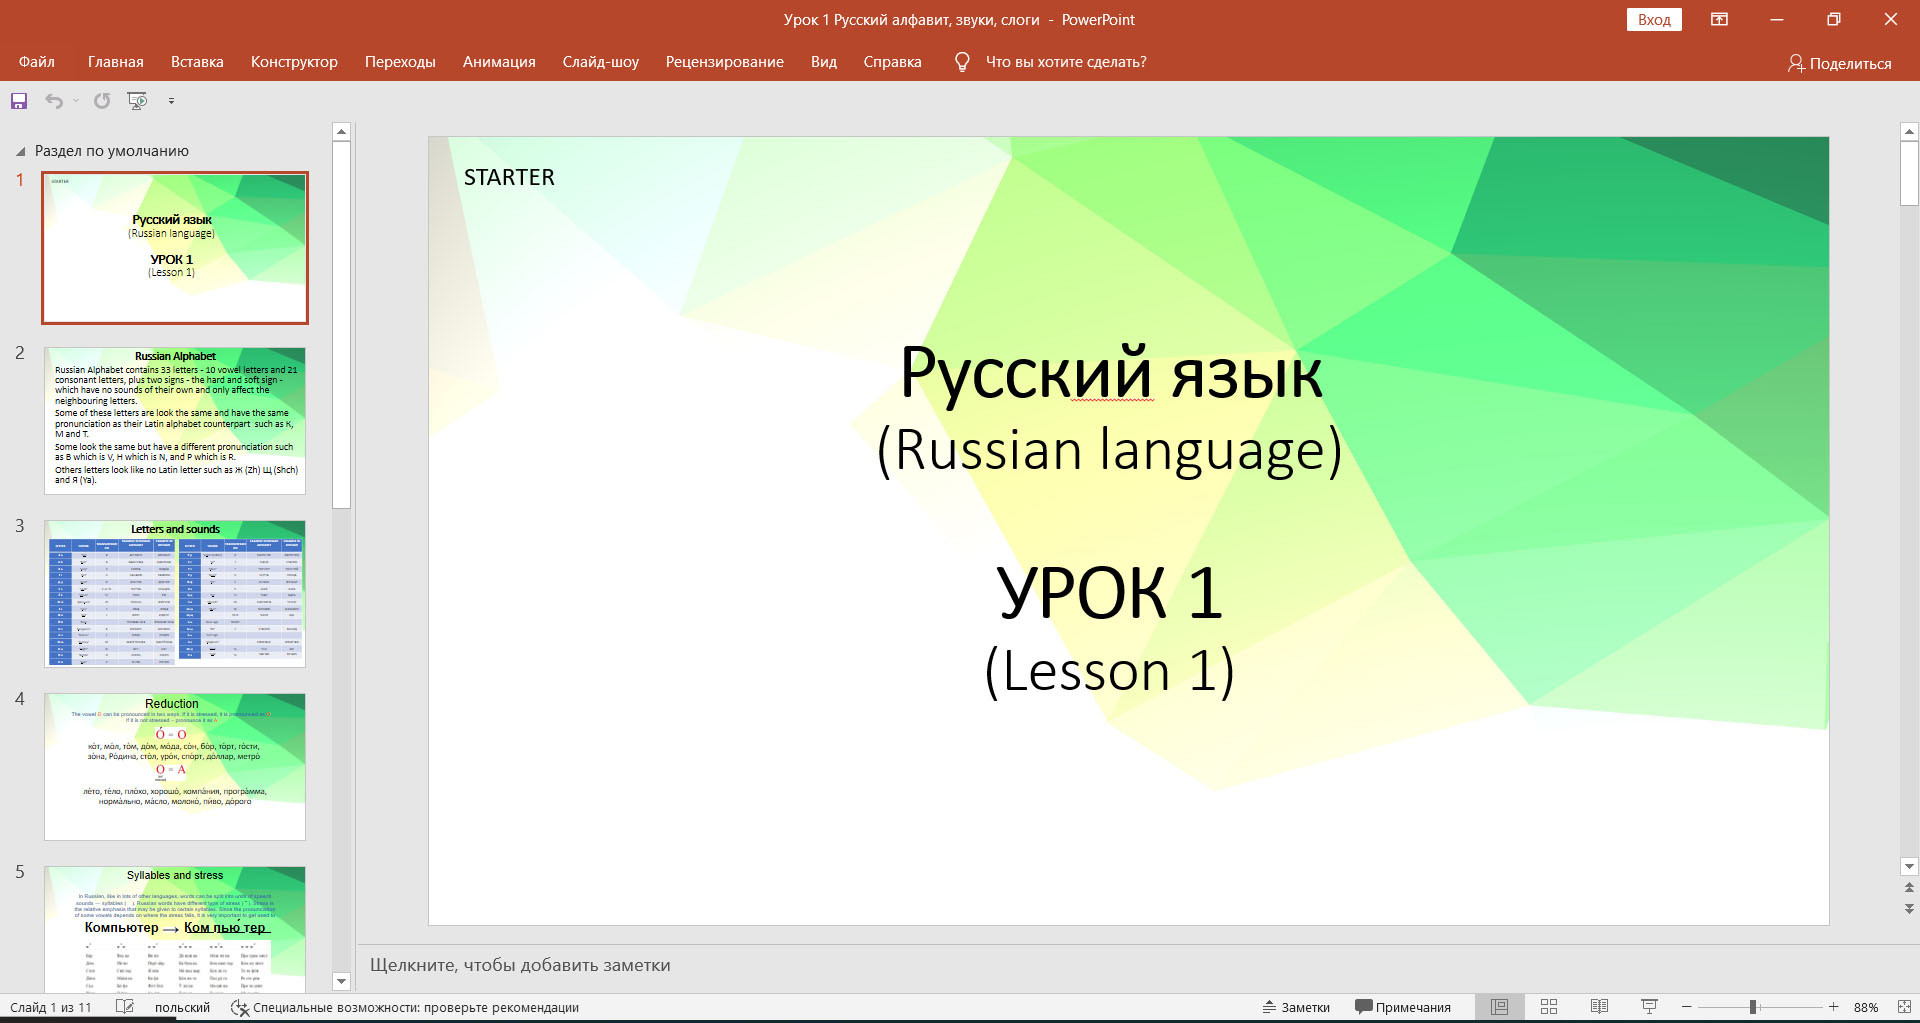1920x1023 pixels.
Task: Open the Анимация ribbon tab
Action: [x=499, y=62]
